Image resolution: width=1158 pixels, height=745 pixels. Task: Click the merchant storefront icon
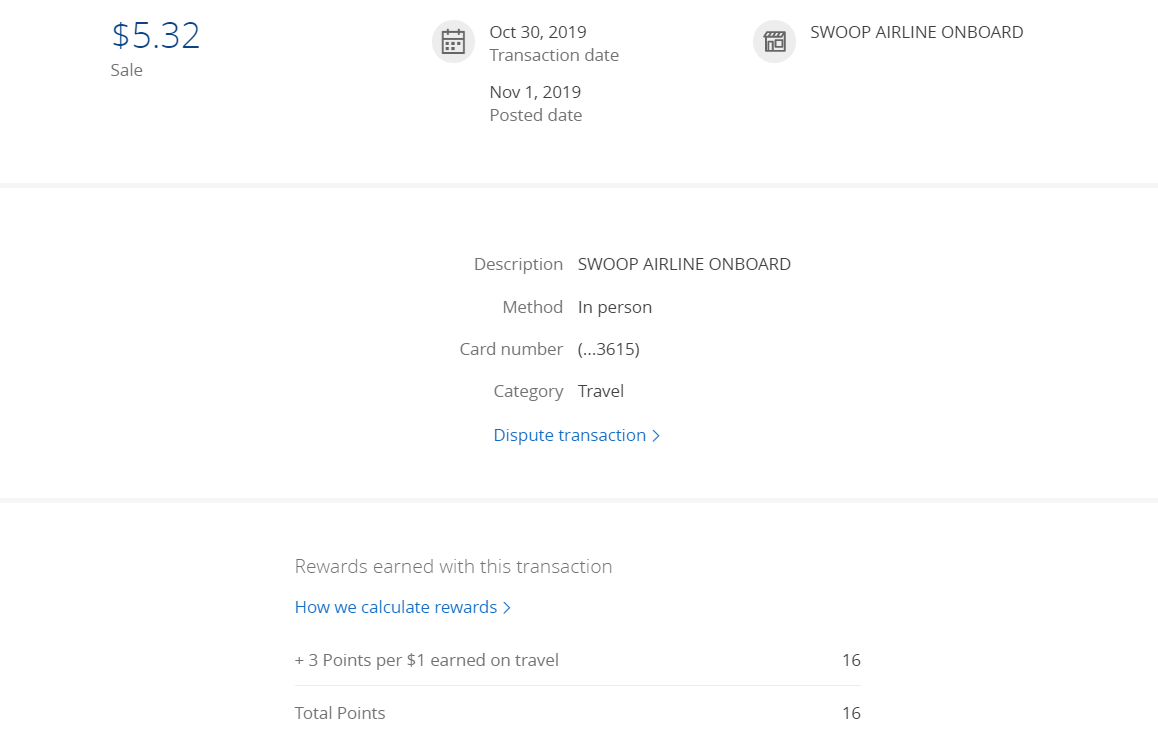click(x=774, y=41)
